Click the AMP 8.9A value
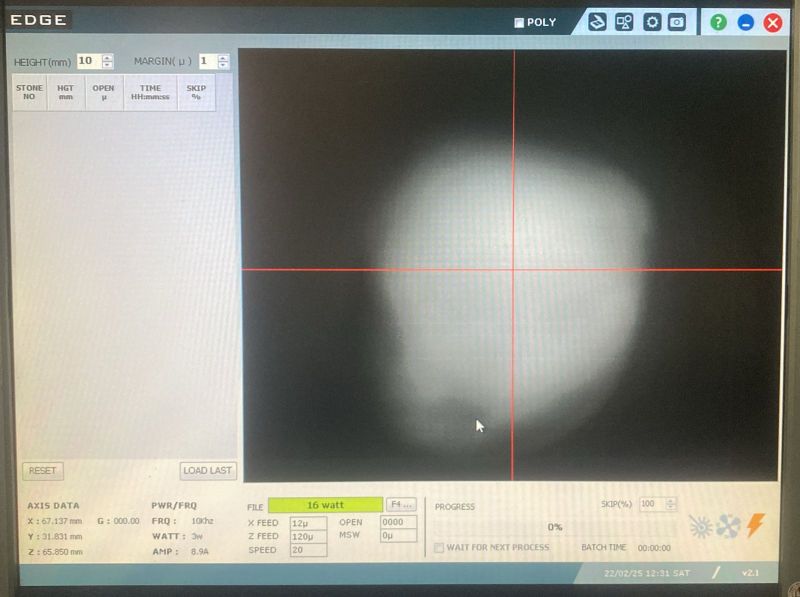The image size is (800, 597). [x=199, y=552]
